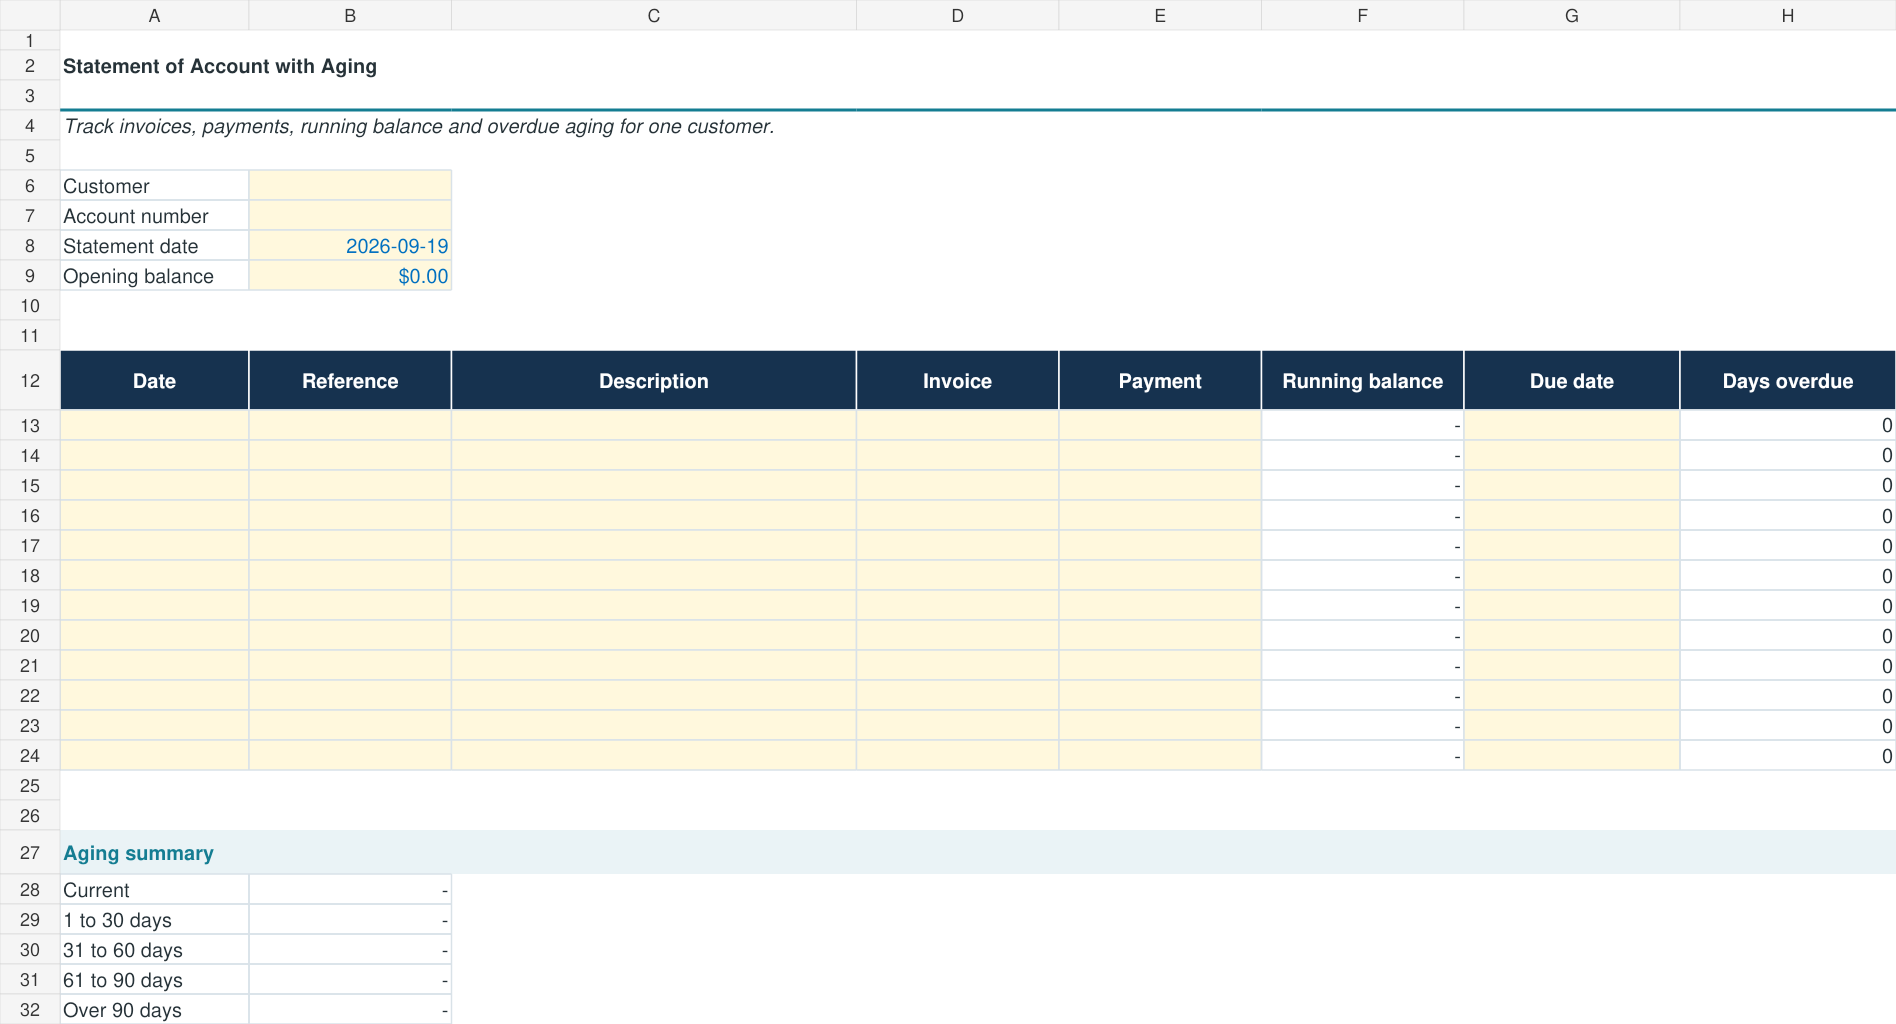Screen dimensions: 1896x1024
Task: Click the Over 90 days label
Action: pos(122,1010)
